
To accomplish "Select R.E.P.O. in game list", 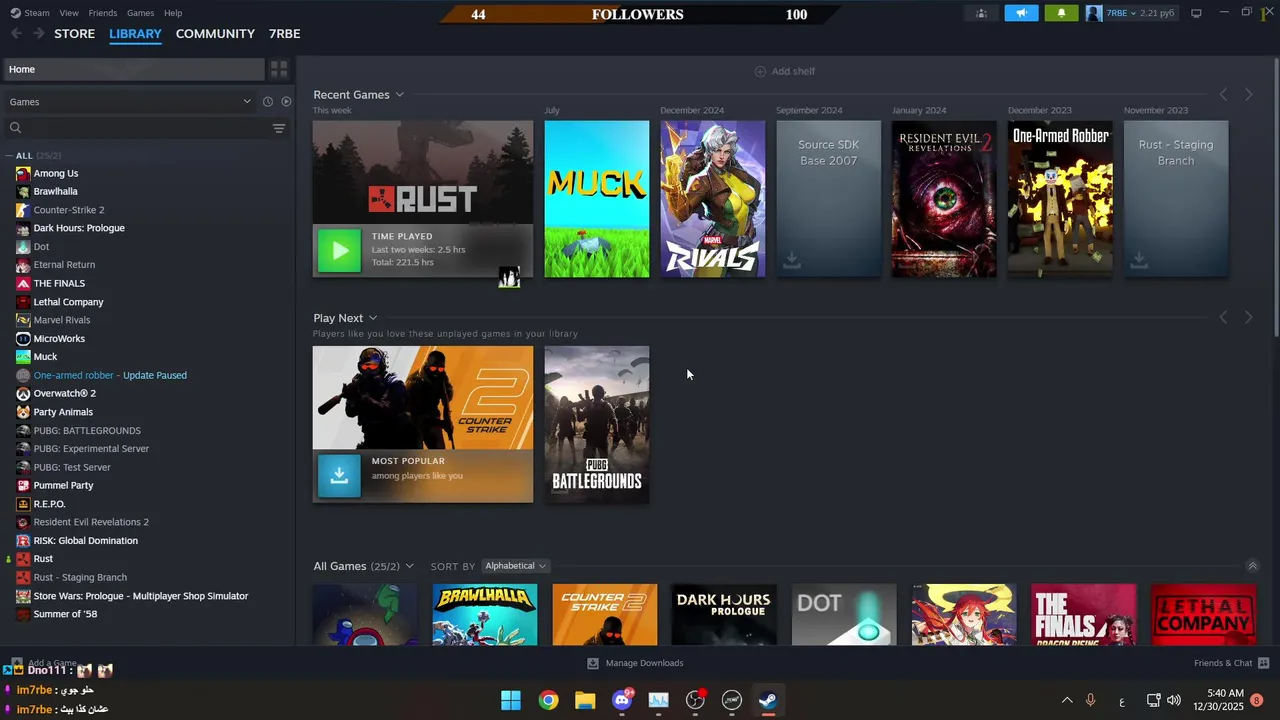I will (x=49, y=504).
